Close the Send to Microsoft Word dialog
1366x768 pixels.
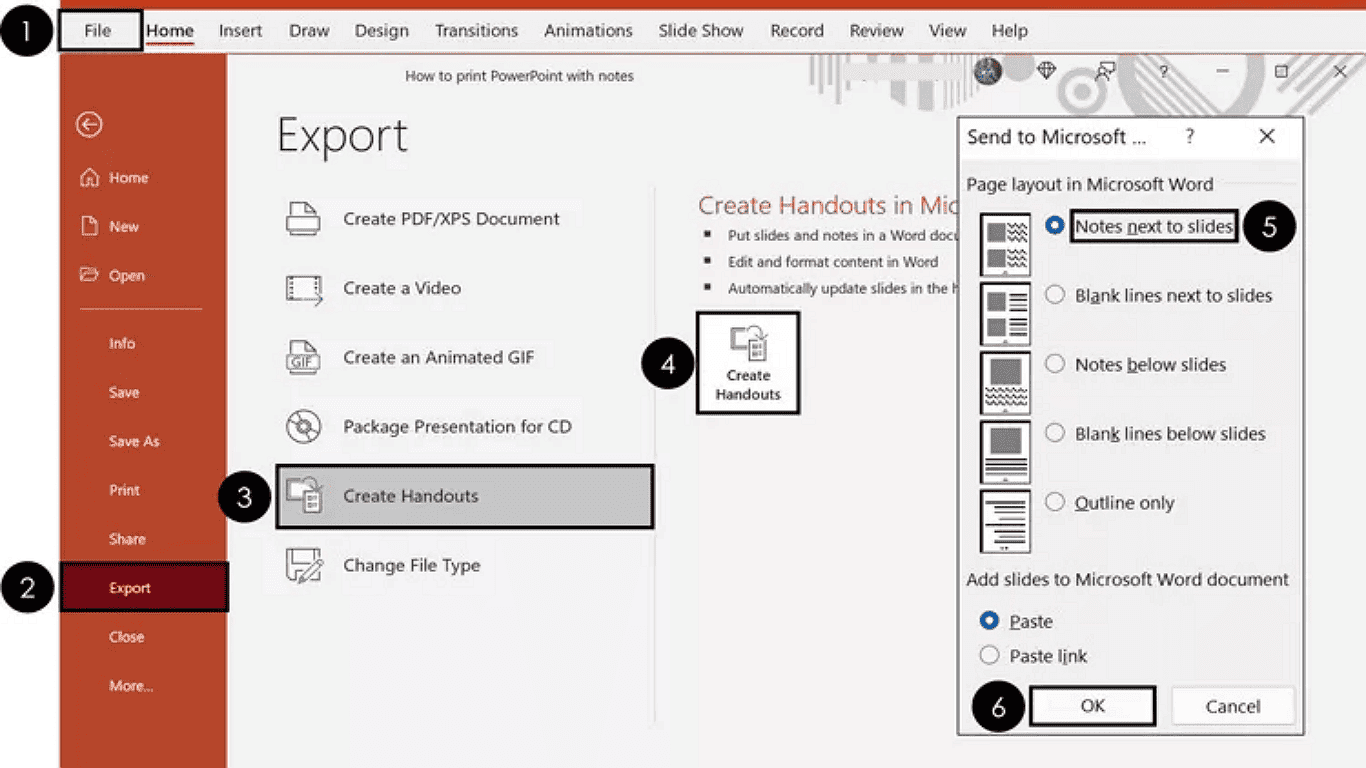click(1267, 137)
